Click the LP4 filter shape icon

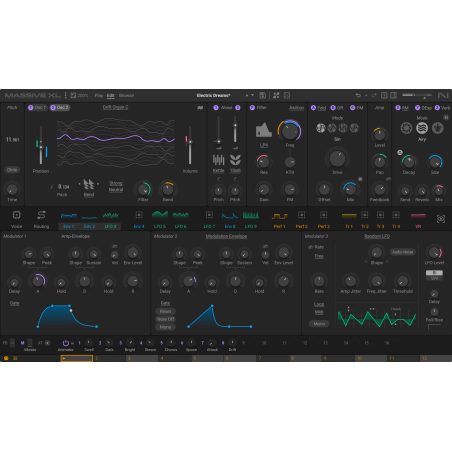coord(264,130)
